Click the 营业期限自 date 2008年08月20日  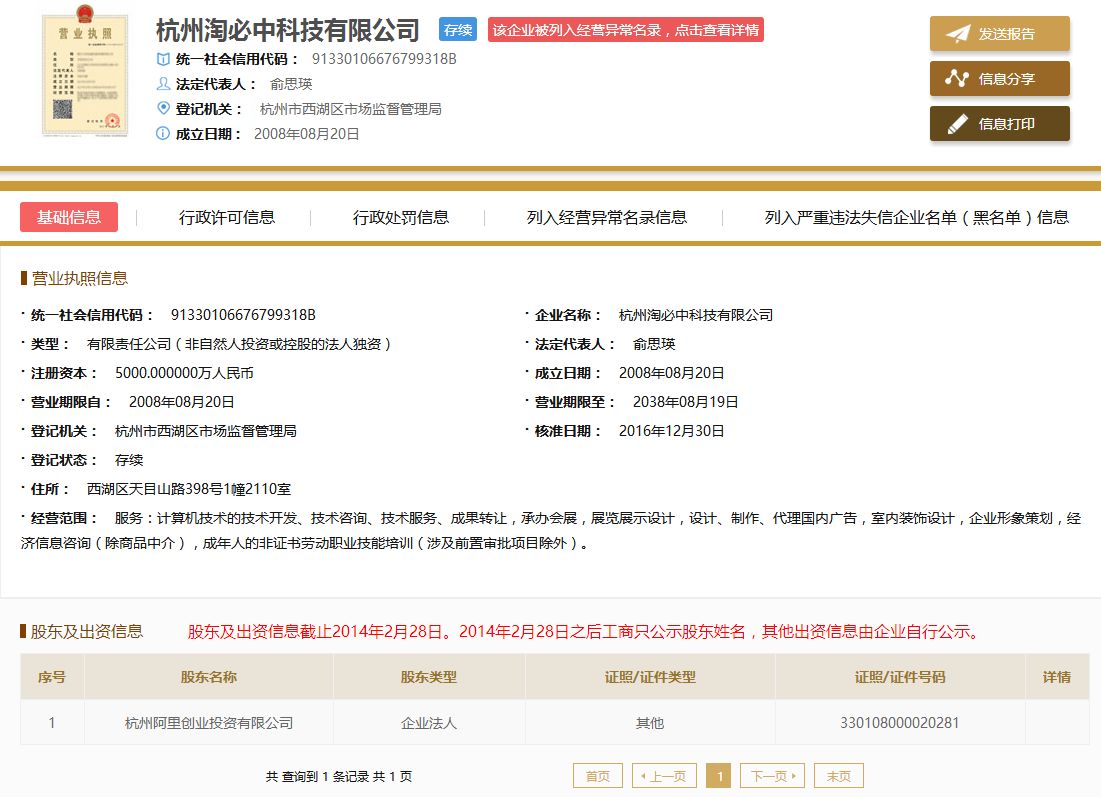point(181,402)
